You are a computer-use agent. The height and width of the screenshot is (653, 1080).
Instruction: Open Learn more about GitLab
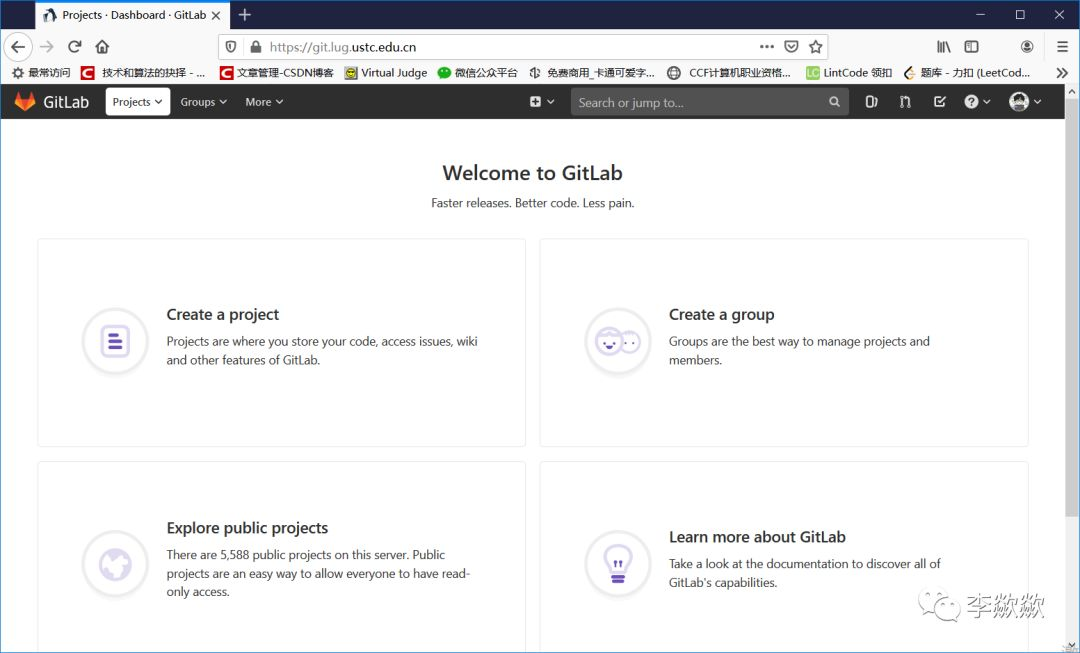pos(757,537)
